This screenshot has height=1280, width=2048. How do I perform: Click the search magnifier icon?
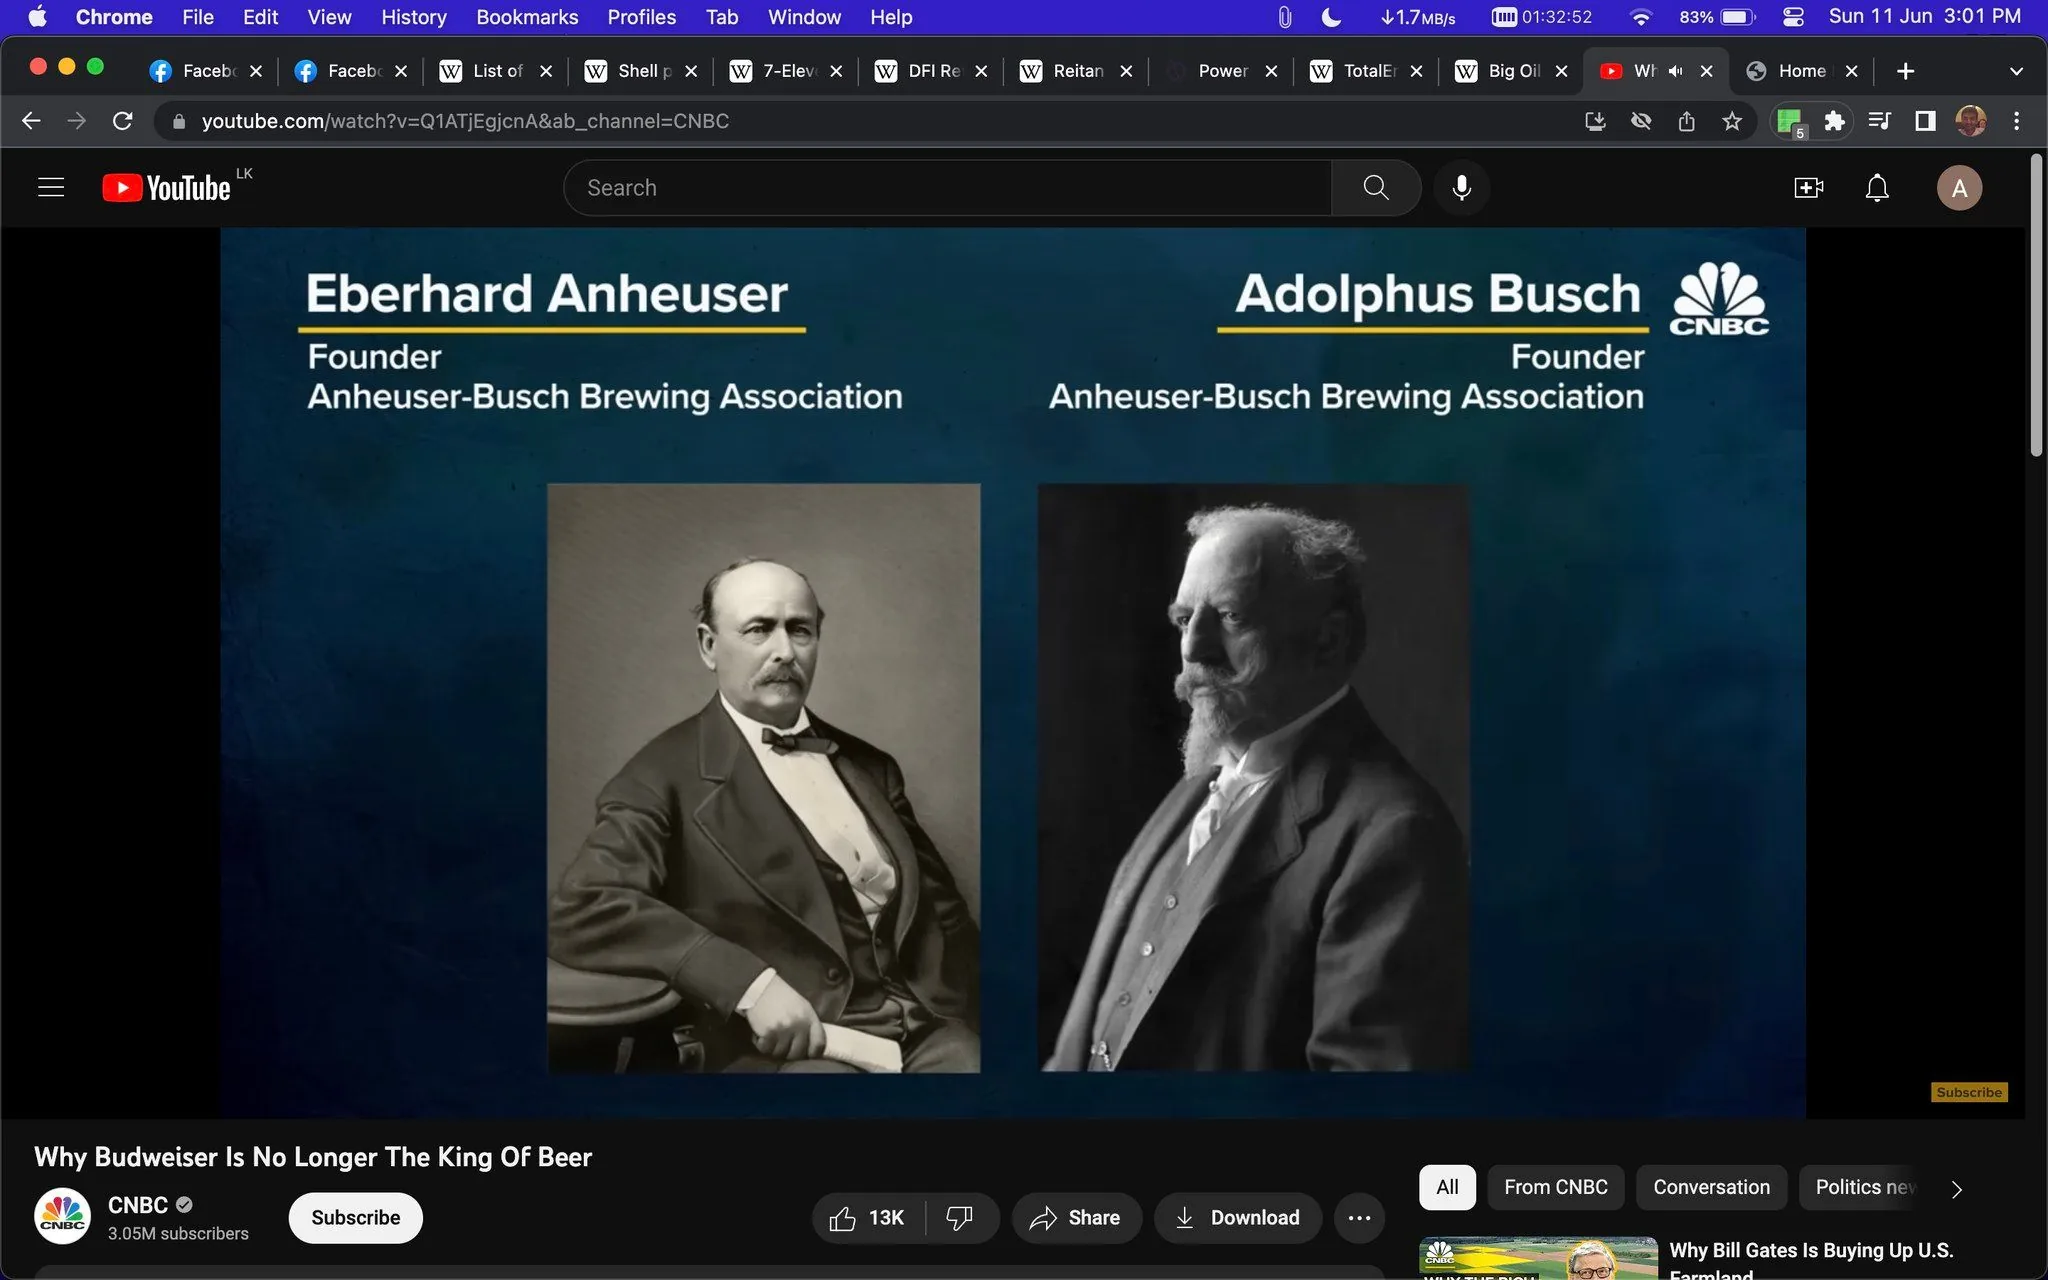tap(1375, 187)
